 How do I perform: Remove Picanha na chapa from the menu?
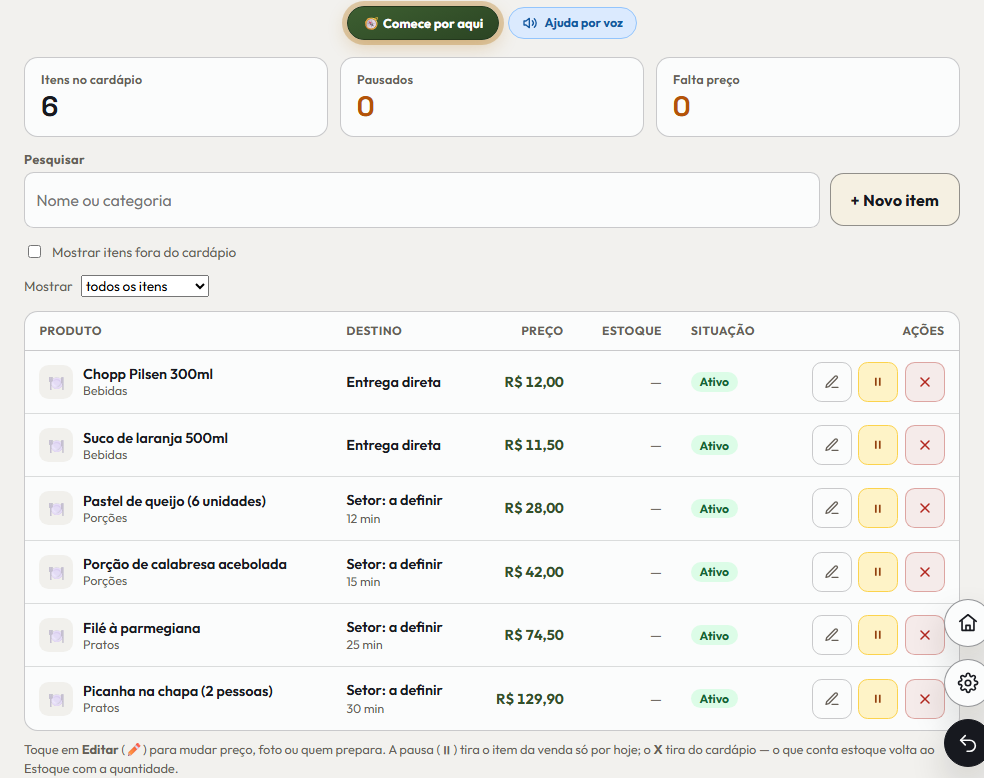924,699
